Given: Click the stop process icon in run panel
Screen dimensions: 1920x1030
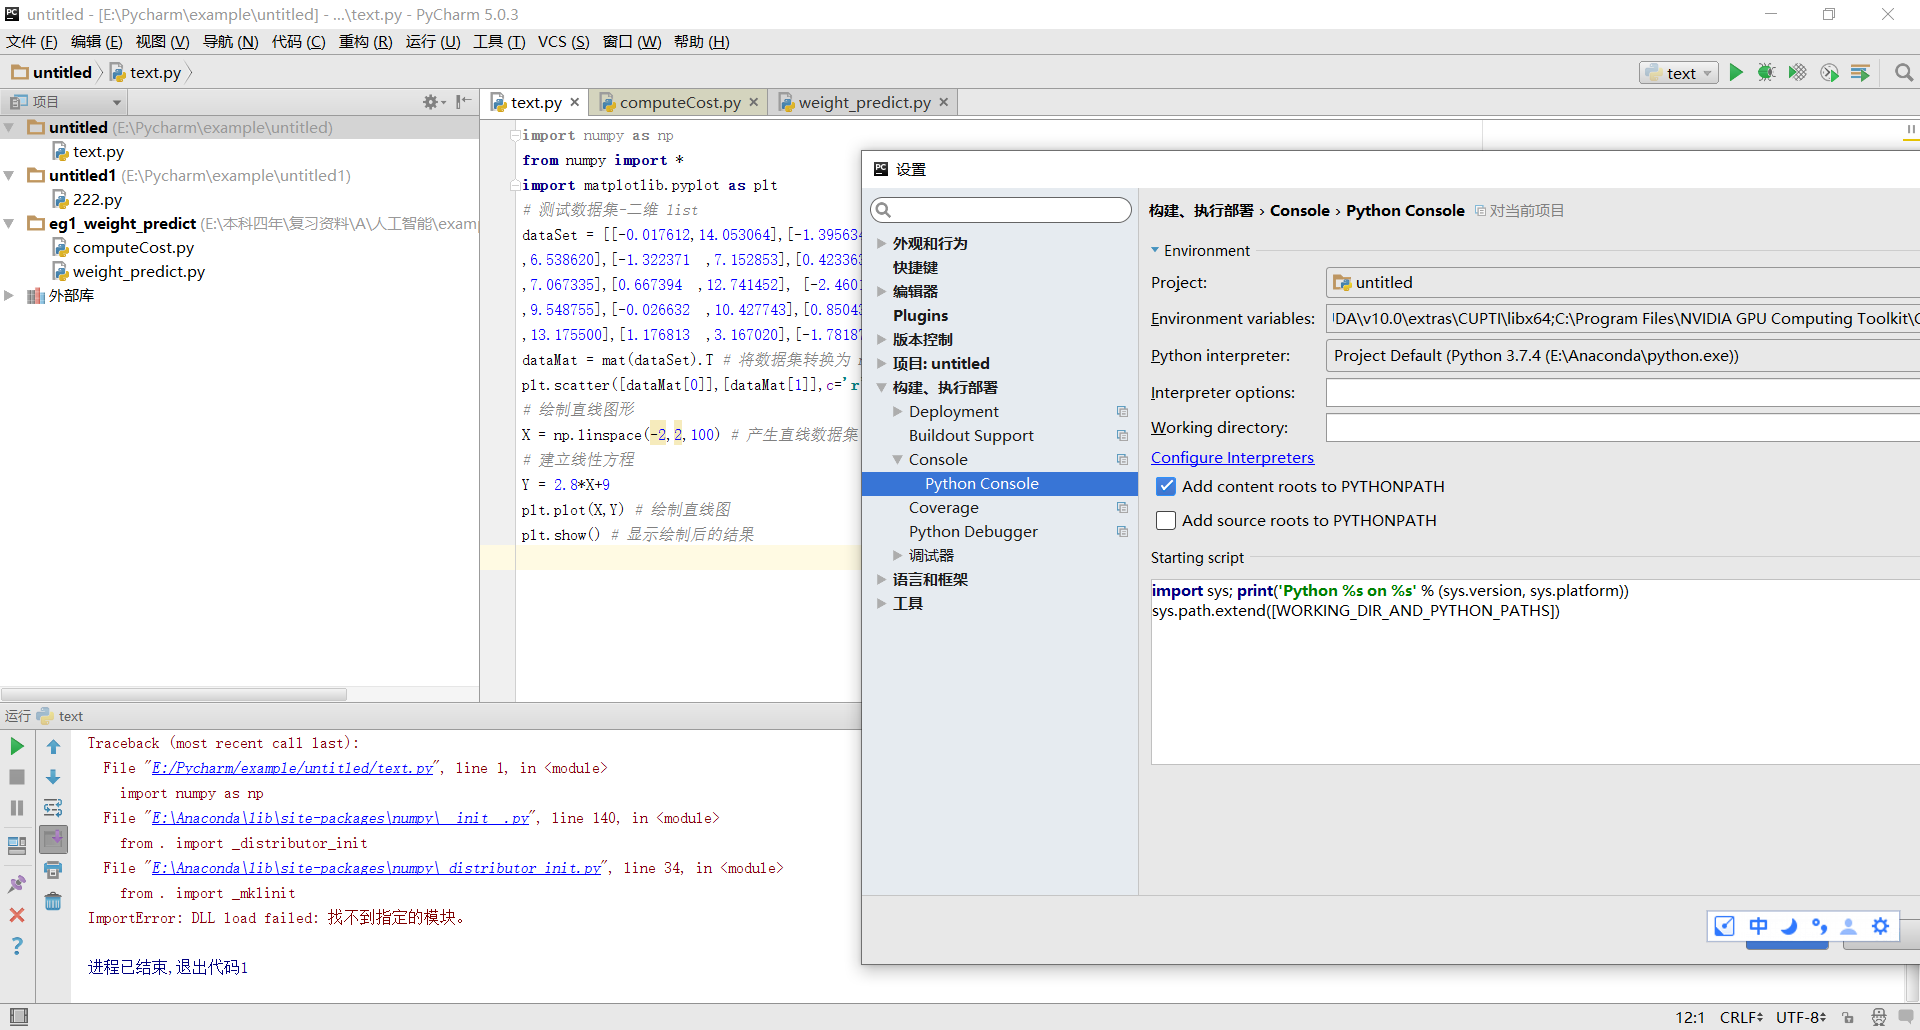Looking at the screenshot, I should [x=17, y=777].
